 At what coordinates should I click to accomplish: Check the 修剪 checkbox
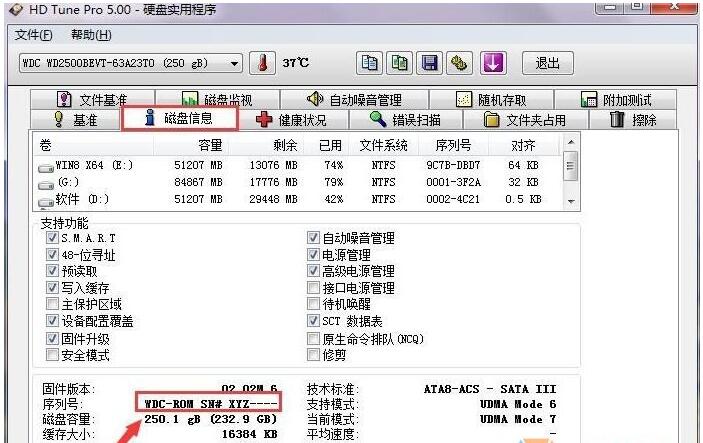(x=313, y=355)
